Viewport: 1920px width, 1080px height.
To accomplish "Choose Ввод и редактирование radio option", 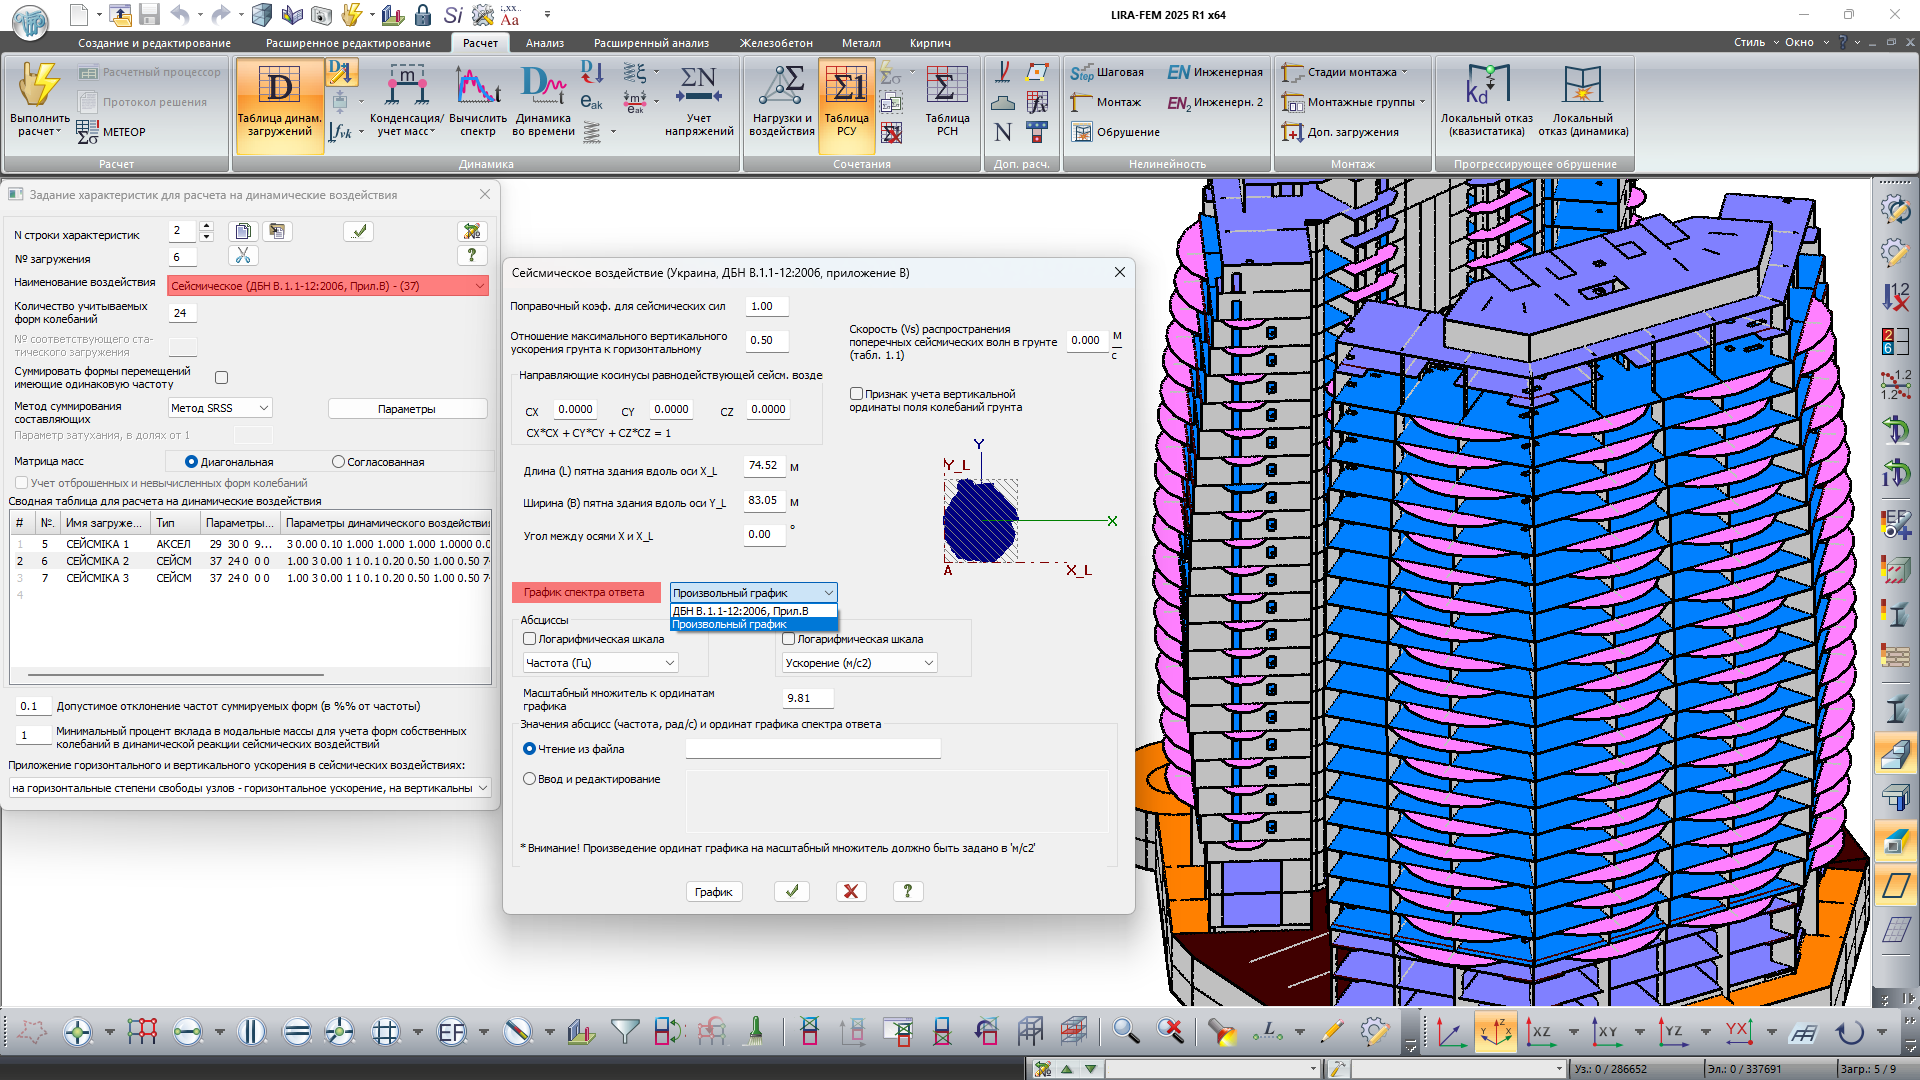I will click(530, 779).
